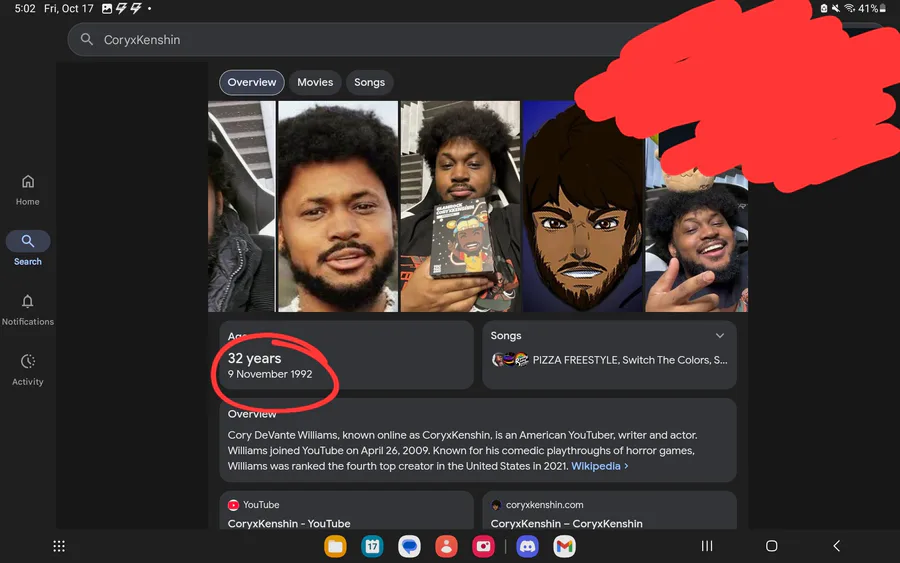Click the '32 years' age text
Screen dimensions: 900x563
pos(254,358)
